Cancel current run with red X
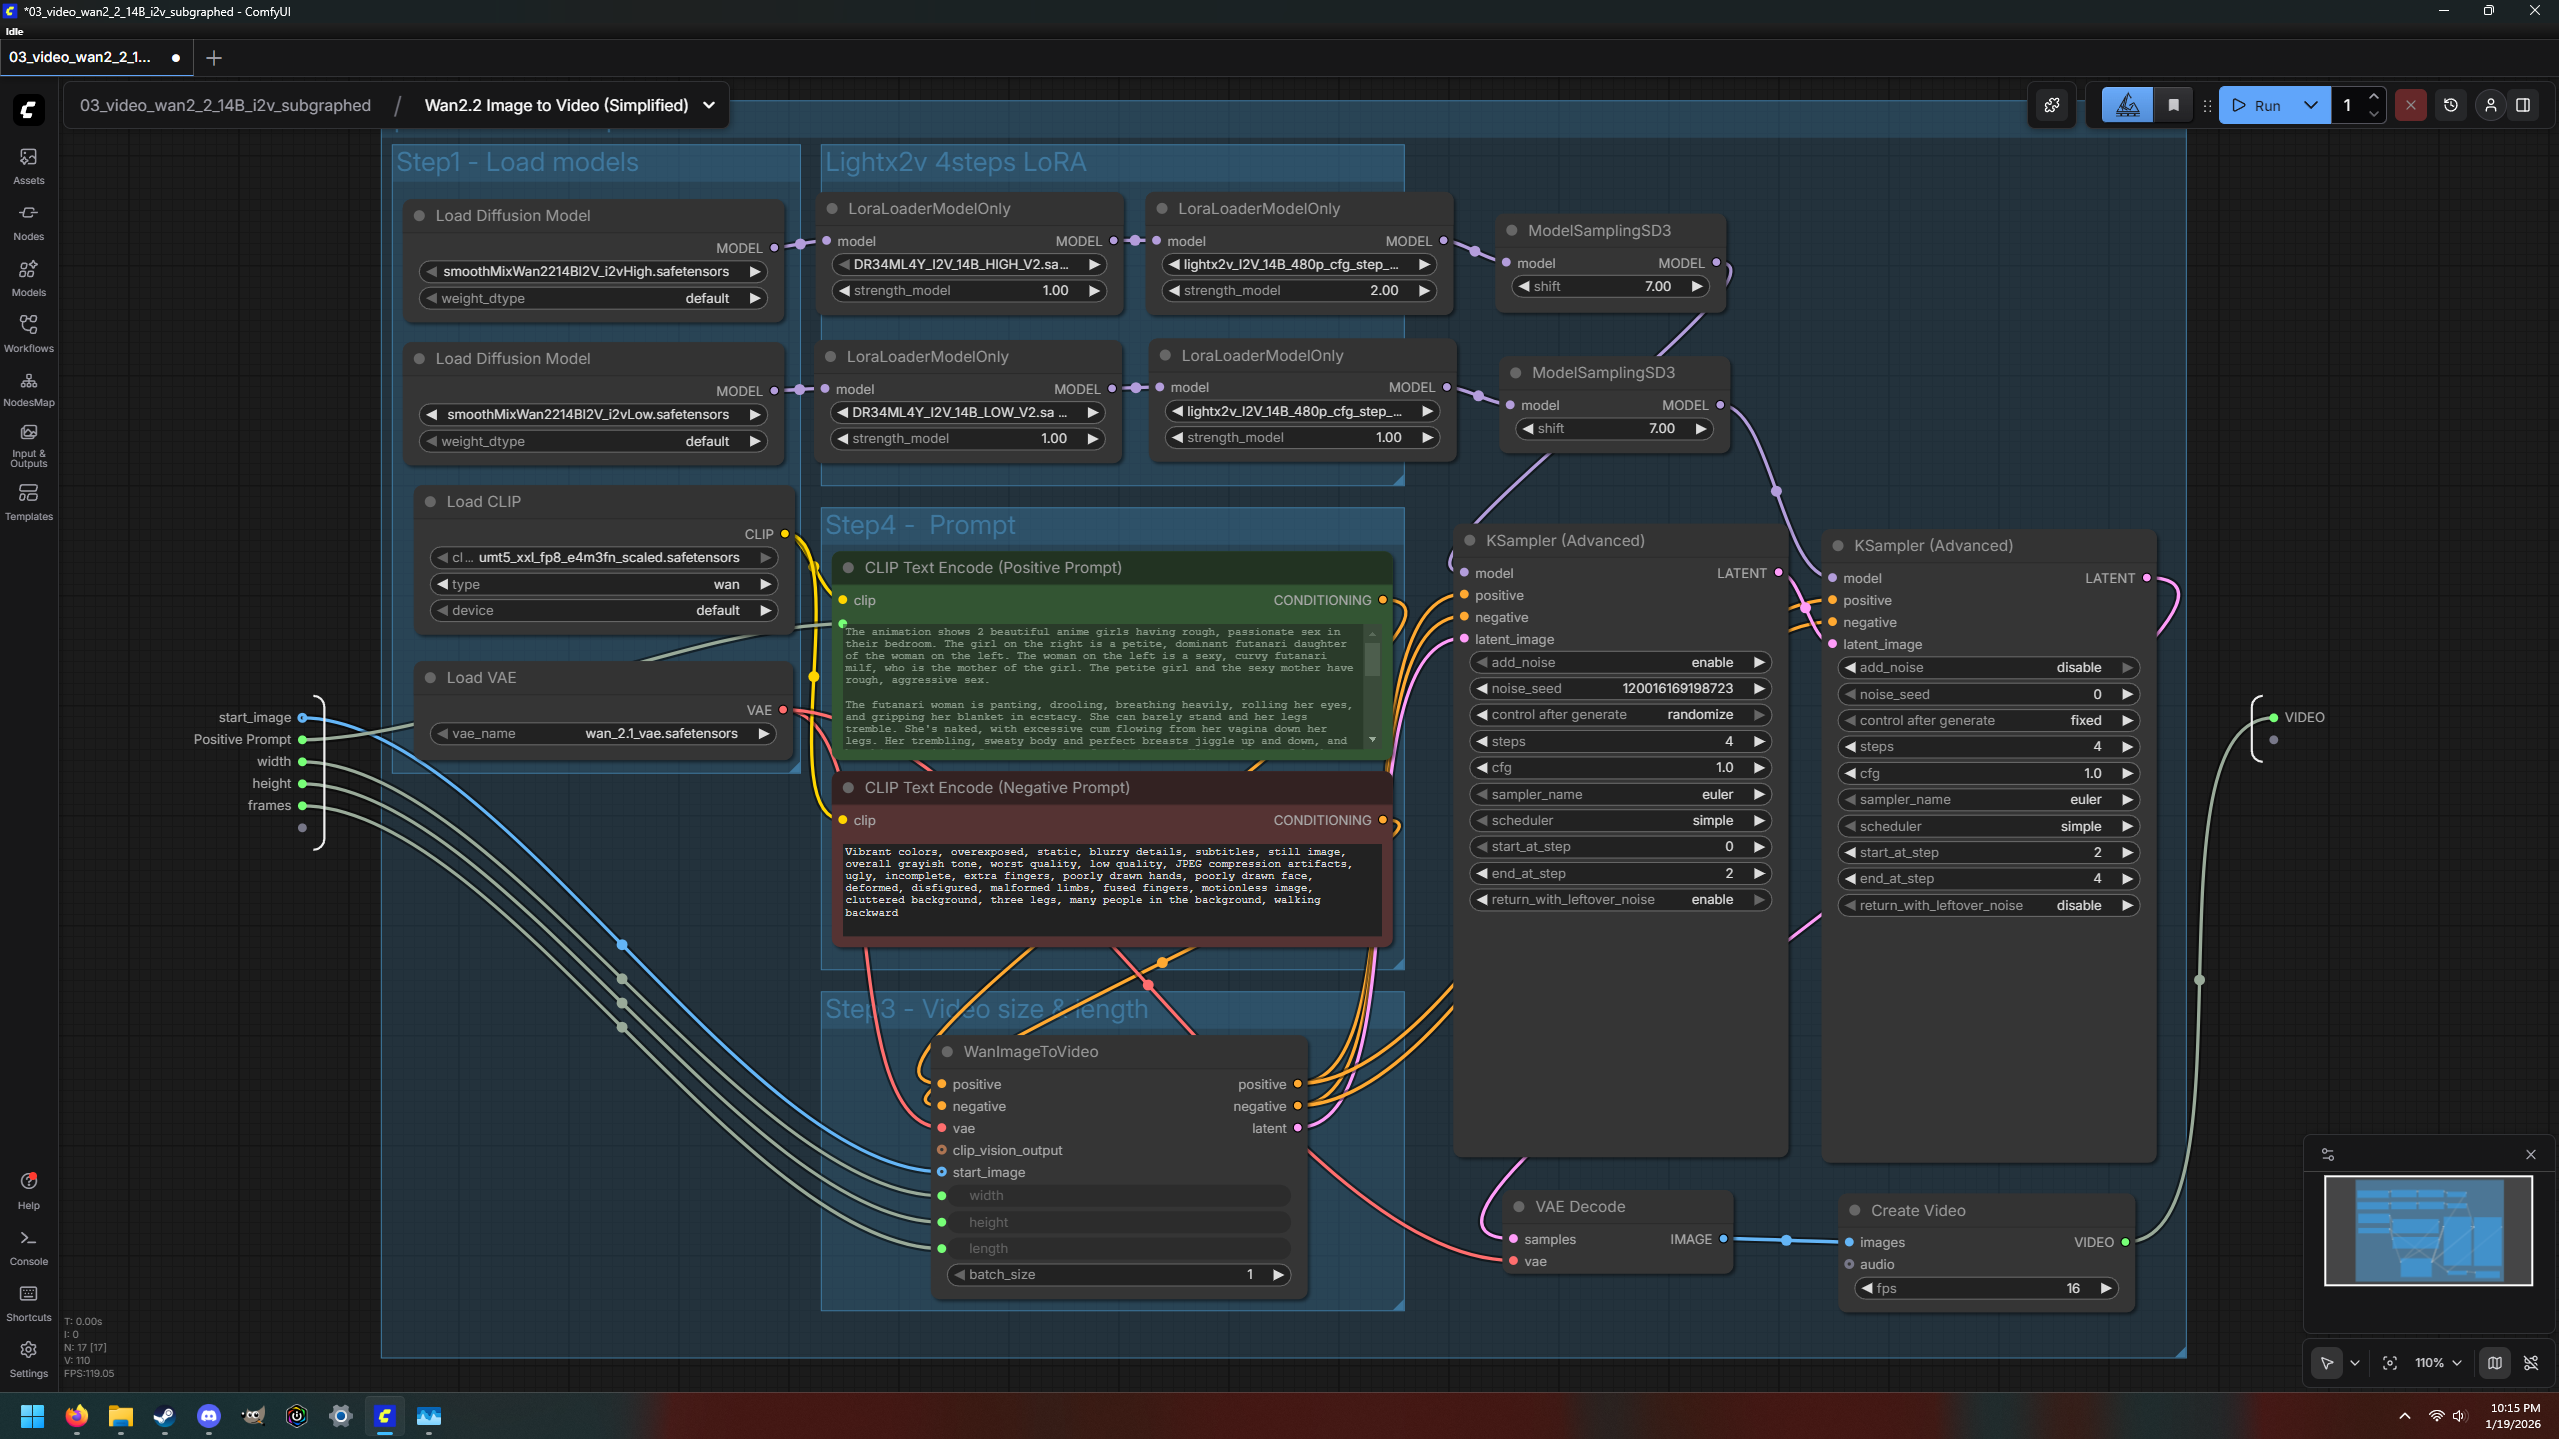Screen dimensions: 2559x1439 [x=2410, y=105]
